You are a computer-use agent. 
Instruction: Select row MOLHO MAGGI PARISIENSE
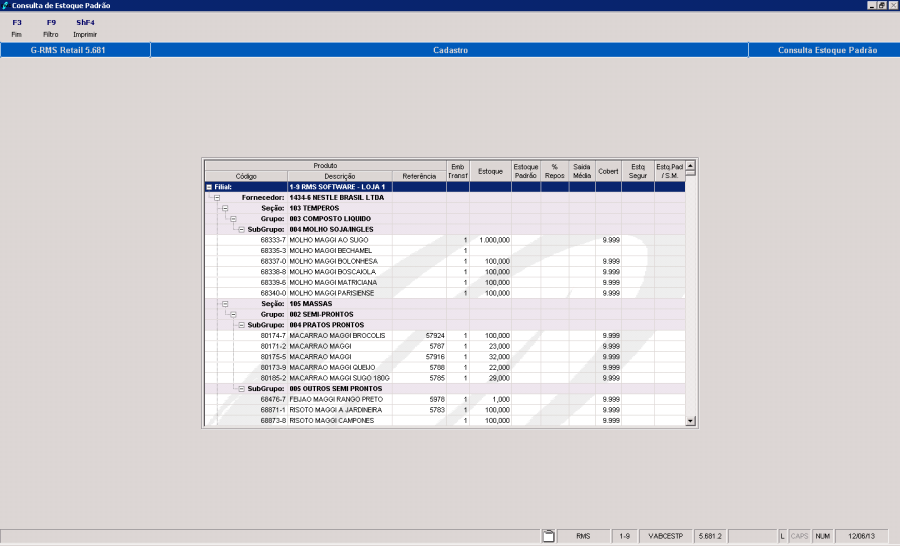pos(445,293)
